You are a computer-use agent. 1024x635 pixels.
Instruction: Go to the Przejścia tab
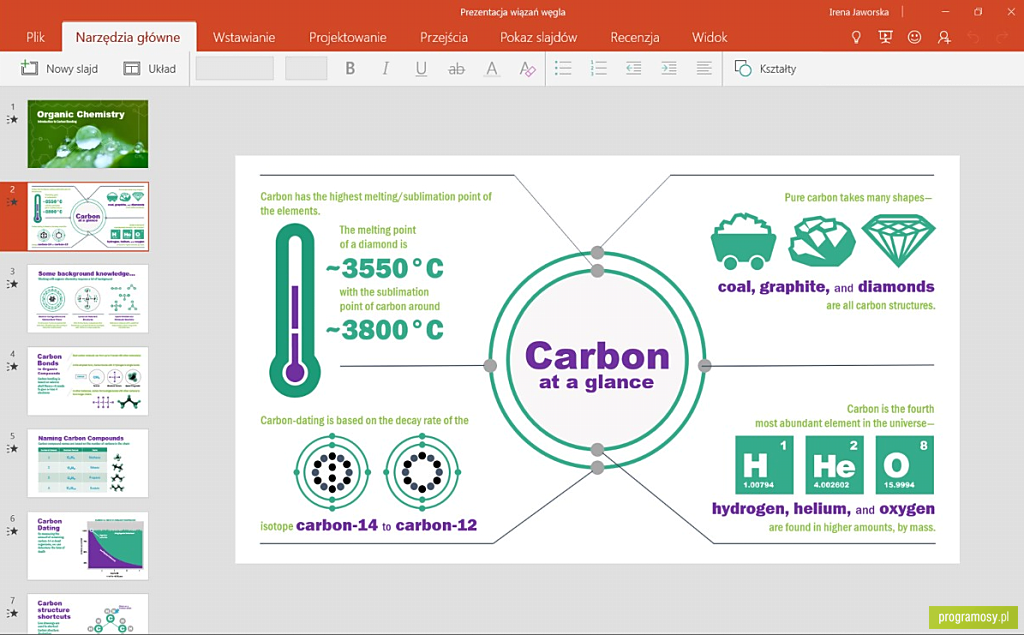tap(443, 37)
